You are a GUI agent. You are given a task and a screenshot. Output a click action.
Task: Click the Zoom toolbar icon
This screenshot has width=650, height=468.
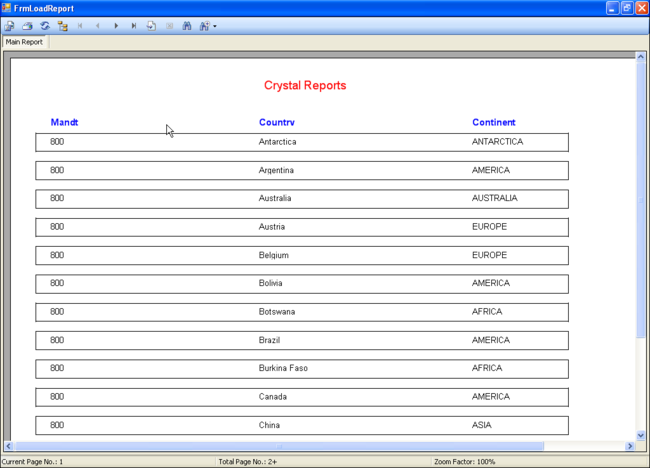(204, 26)
